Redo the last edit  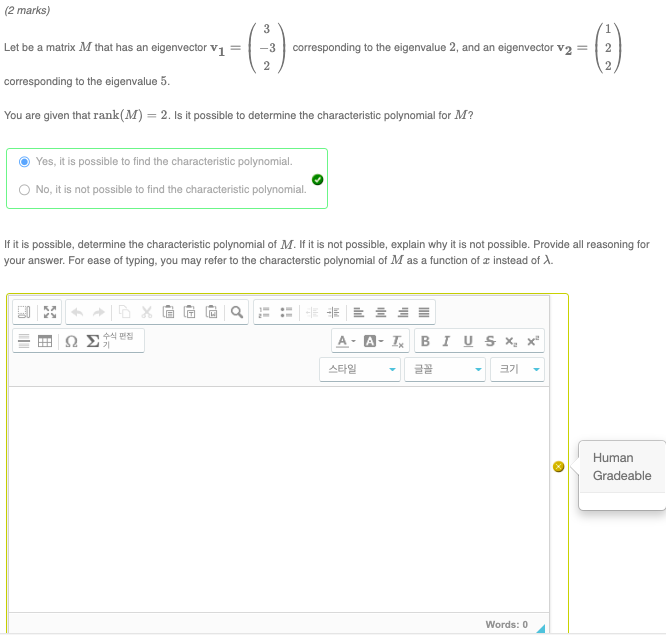[x=99, y=312]
